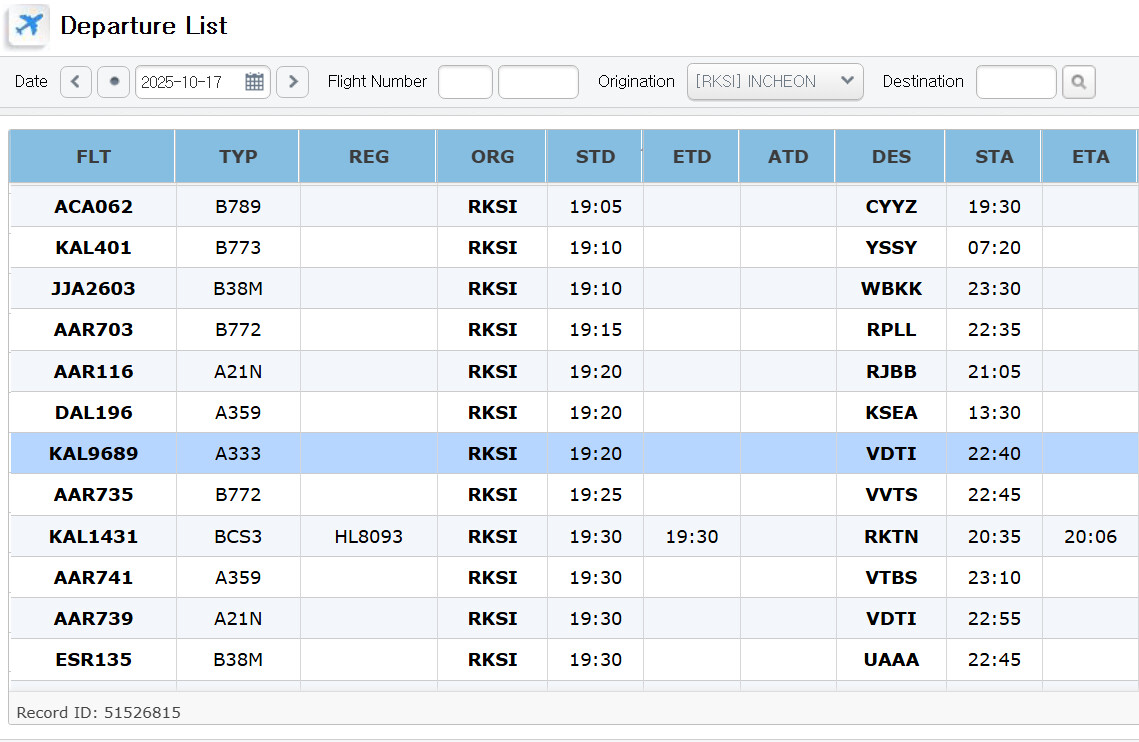The height and width of the screenshot is (742, 1139).
Task: Select the highlighted KAL9689 row
Action: click(x=94, y=453)
